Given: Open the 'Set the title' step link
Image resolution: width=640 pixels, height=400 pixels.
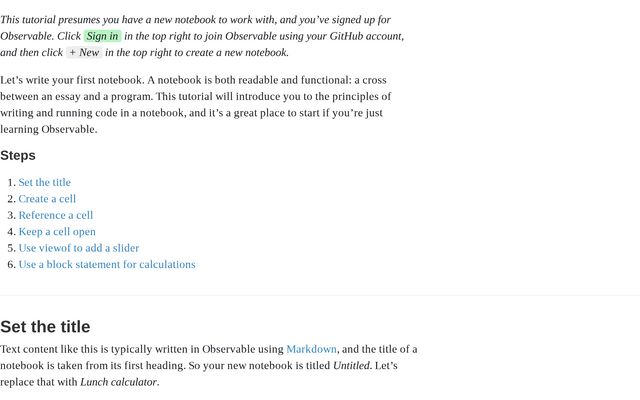Looking at the screenshot, I should pos(44,182).
